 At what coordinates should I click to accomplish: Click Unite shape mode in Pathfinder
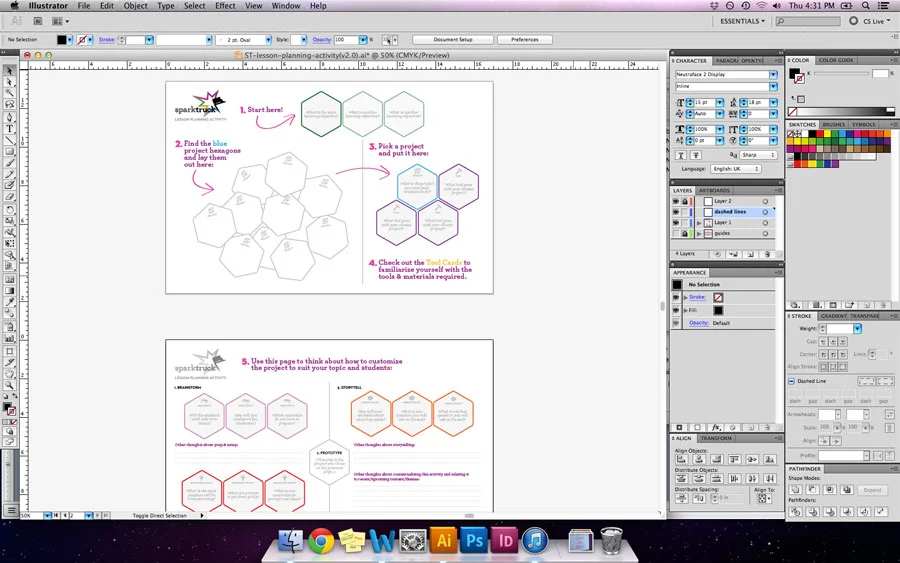pyautogui.click(x=796, y=490)
